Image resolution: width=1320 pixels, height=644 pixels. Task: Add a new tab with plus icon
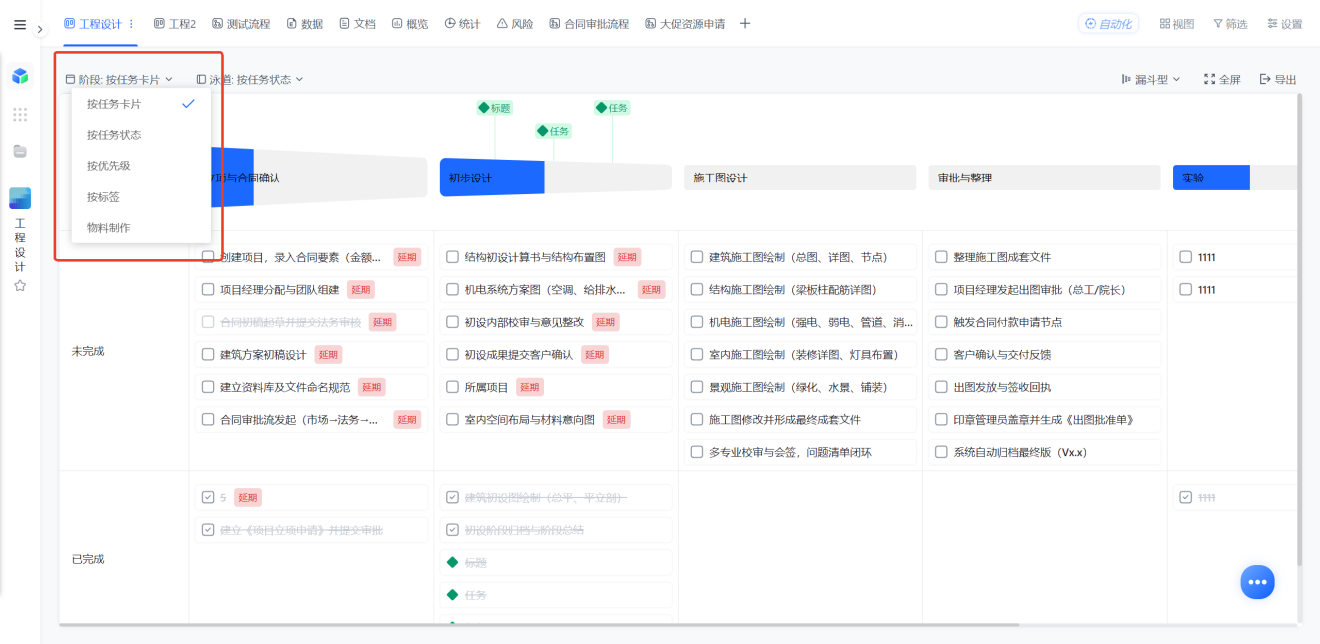745,23
